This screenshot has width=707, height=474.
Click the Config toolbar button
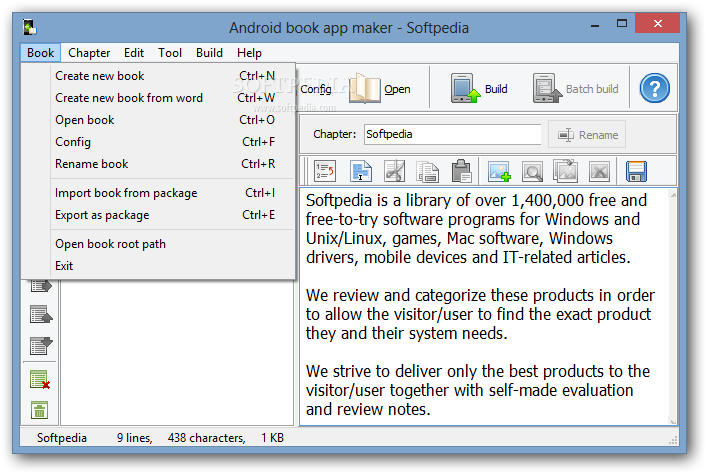pyautogui.click(x=316, y=89)
